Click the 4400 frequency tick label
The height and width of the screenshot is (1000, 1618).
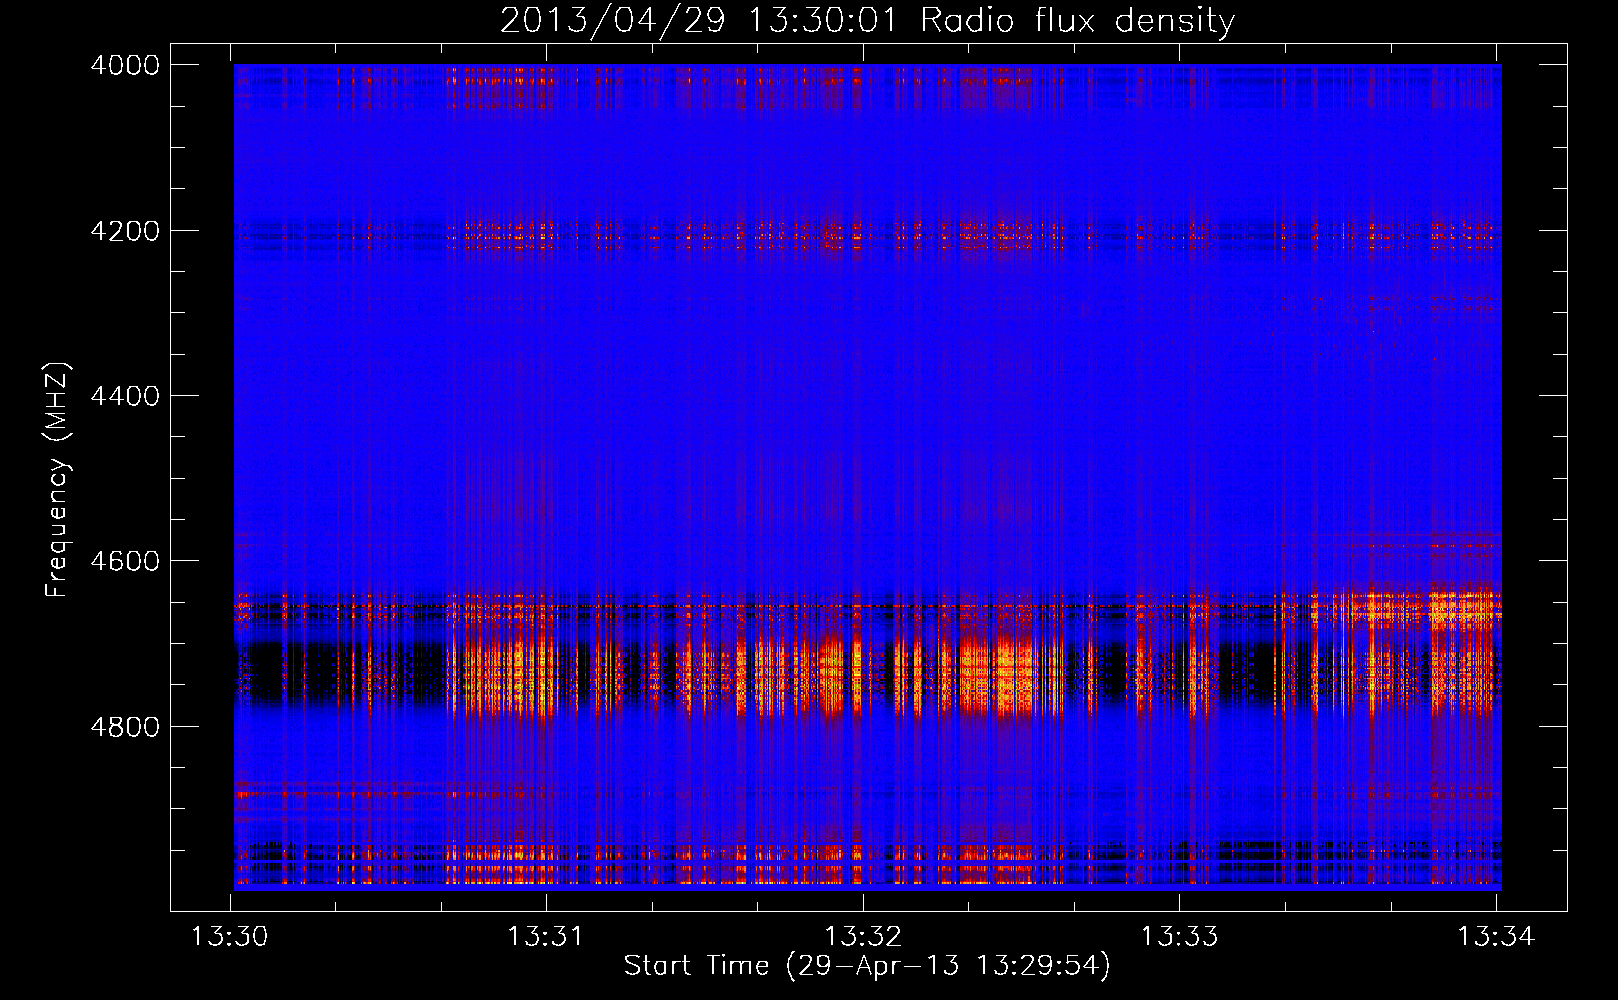pyautogui.click(x=125, y=396)
